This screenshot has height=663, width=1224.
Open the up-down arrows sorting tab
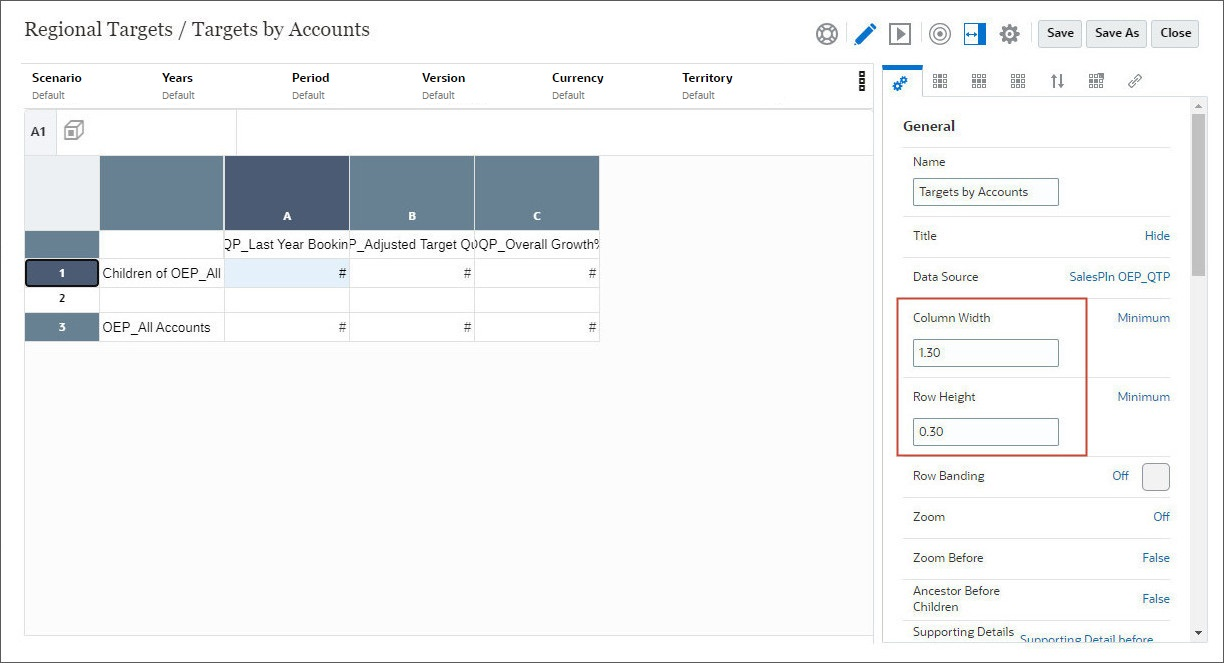(x=1057, y=82)
